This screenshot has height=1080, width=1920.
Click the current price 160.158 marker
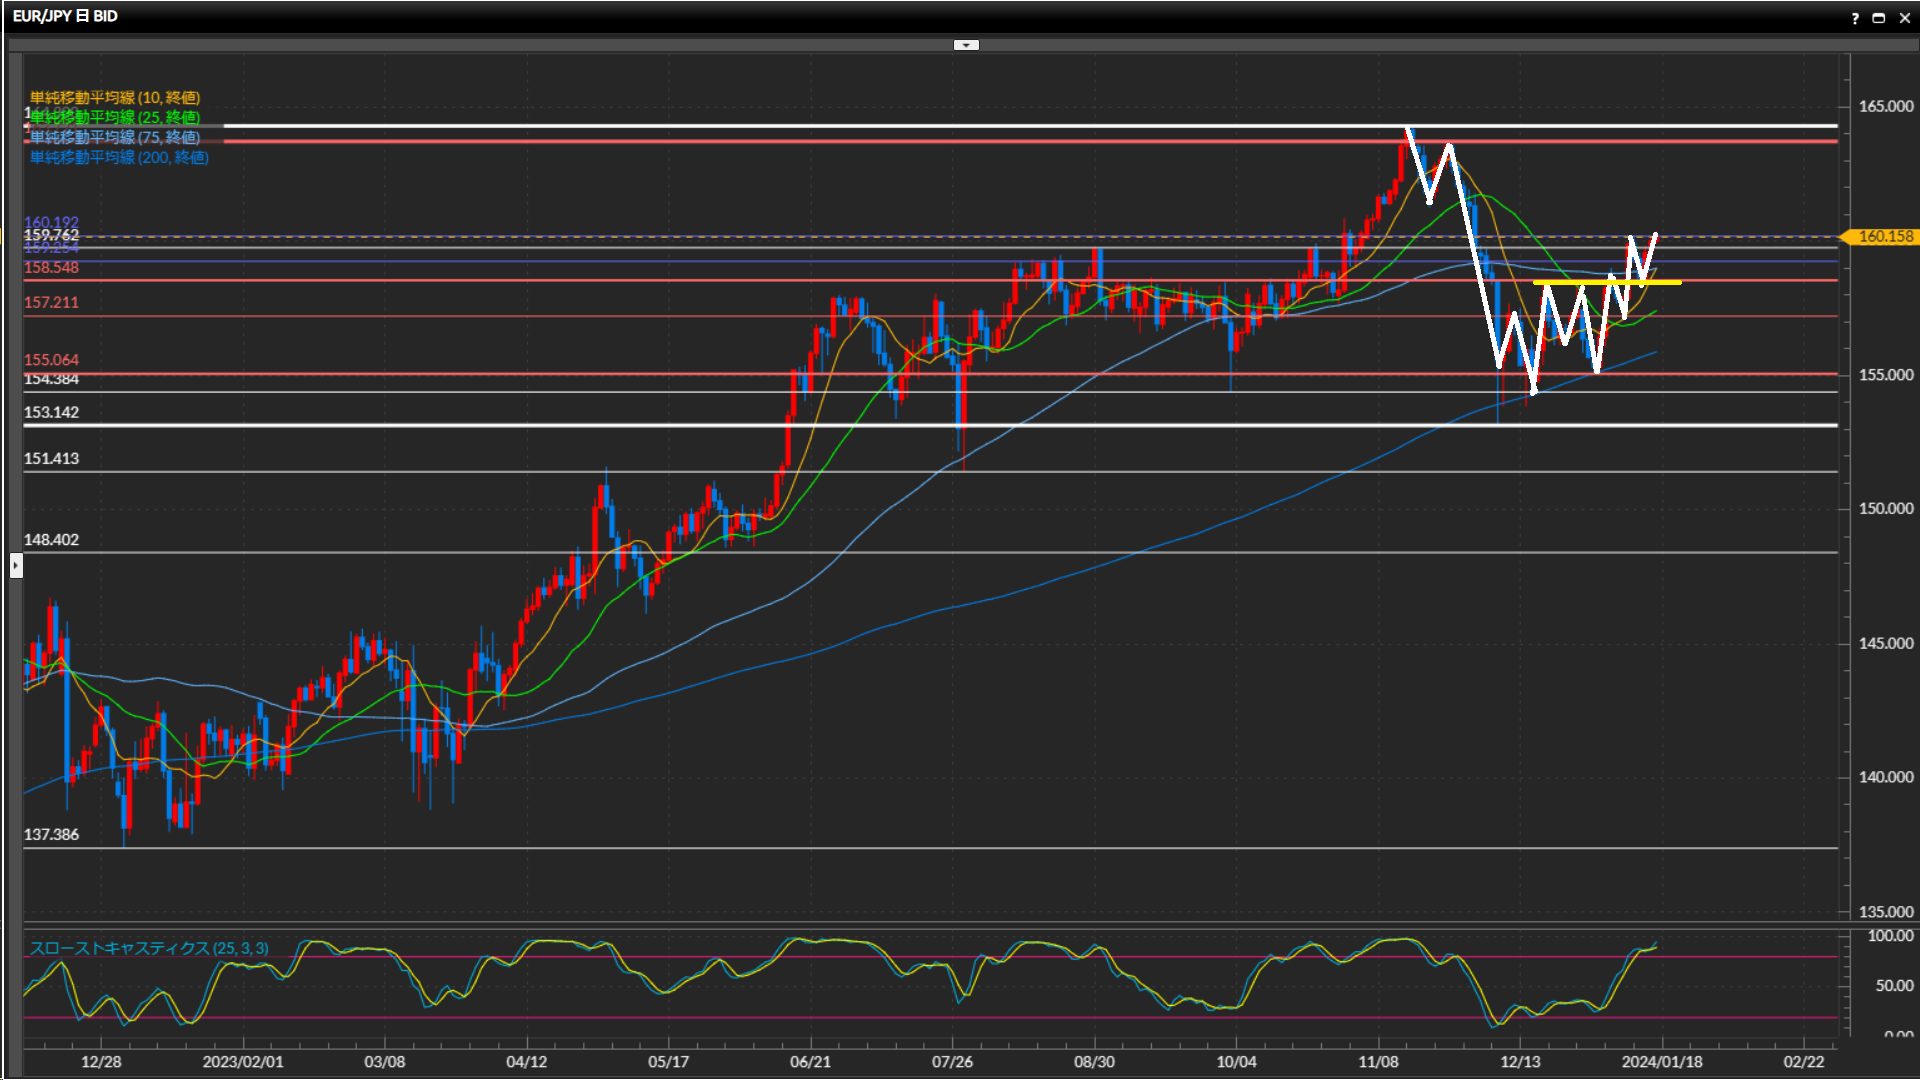coord(1884,237)
